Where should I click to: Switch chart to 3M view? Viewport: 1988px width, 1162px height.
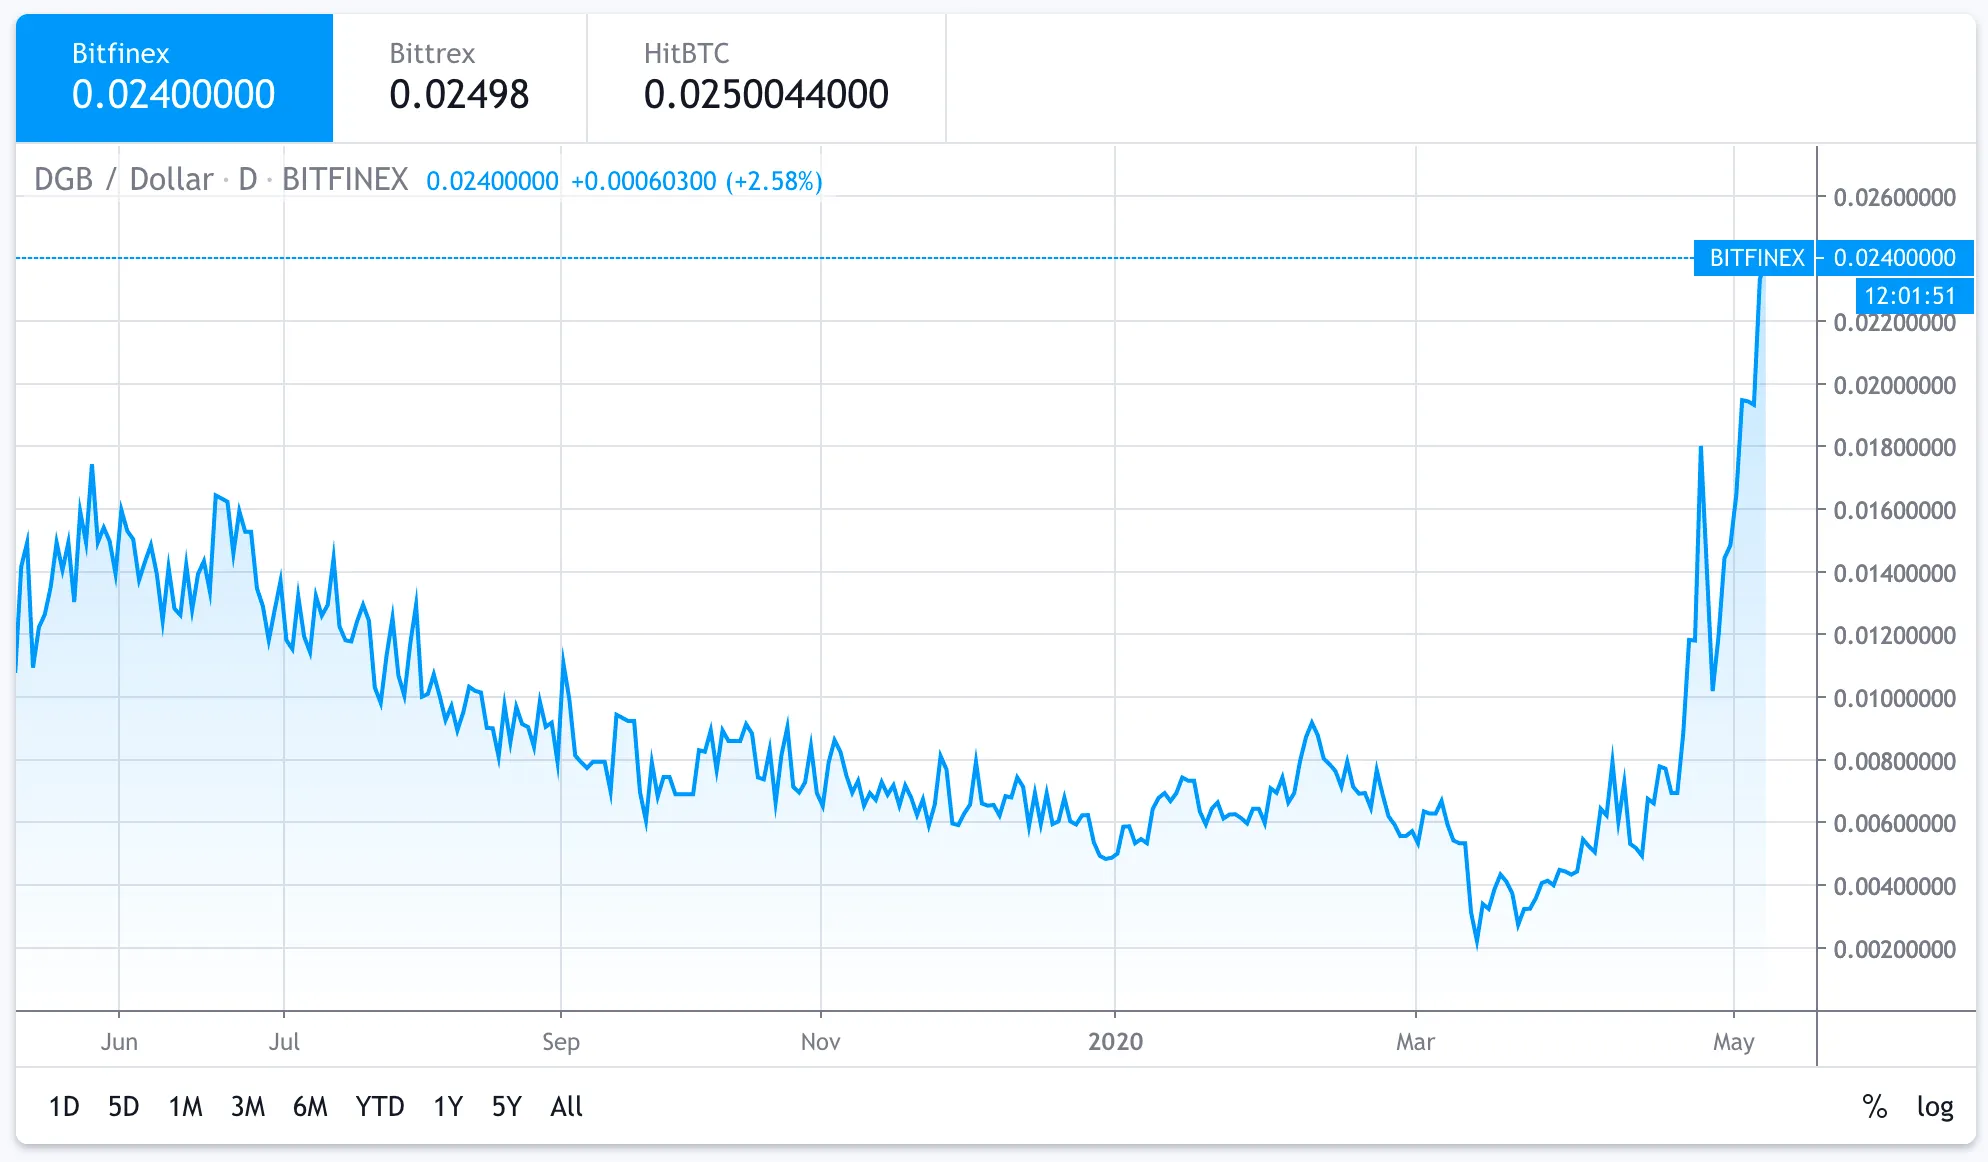tap(248, 1107)
